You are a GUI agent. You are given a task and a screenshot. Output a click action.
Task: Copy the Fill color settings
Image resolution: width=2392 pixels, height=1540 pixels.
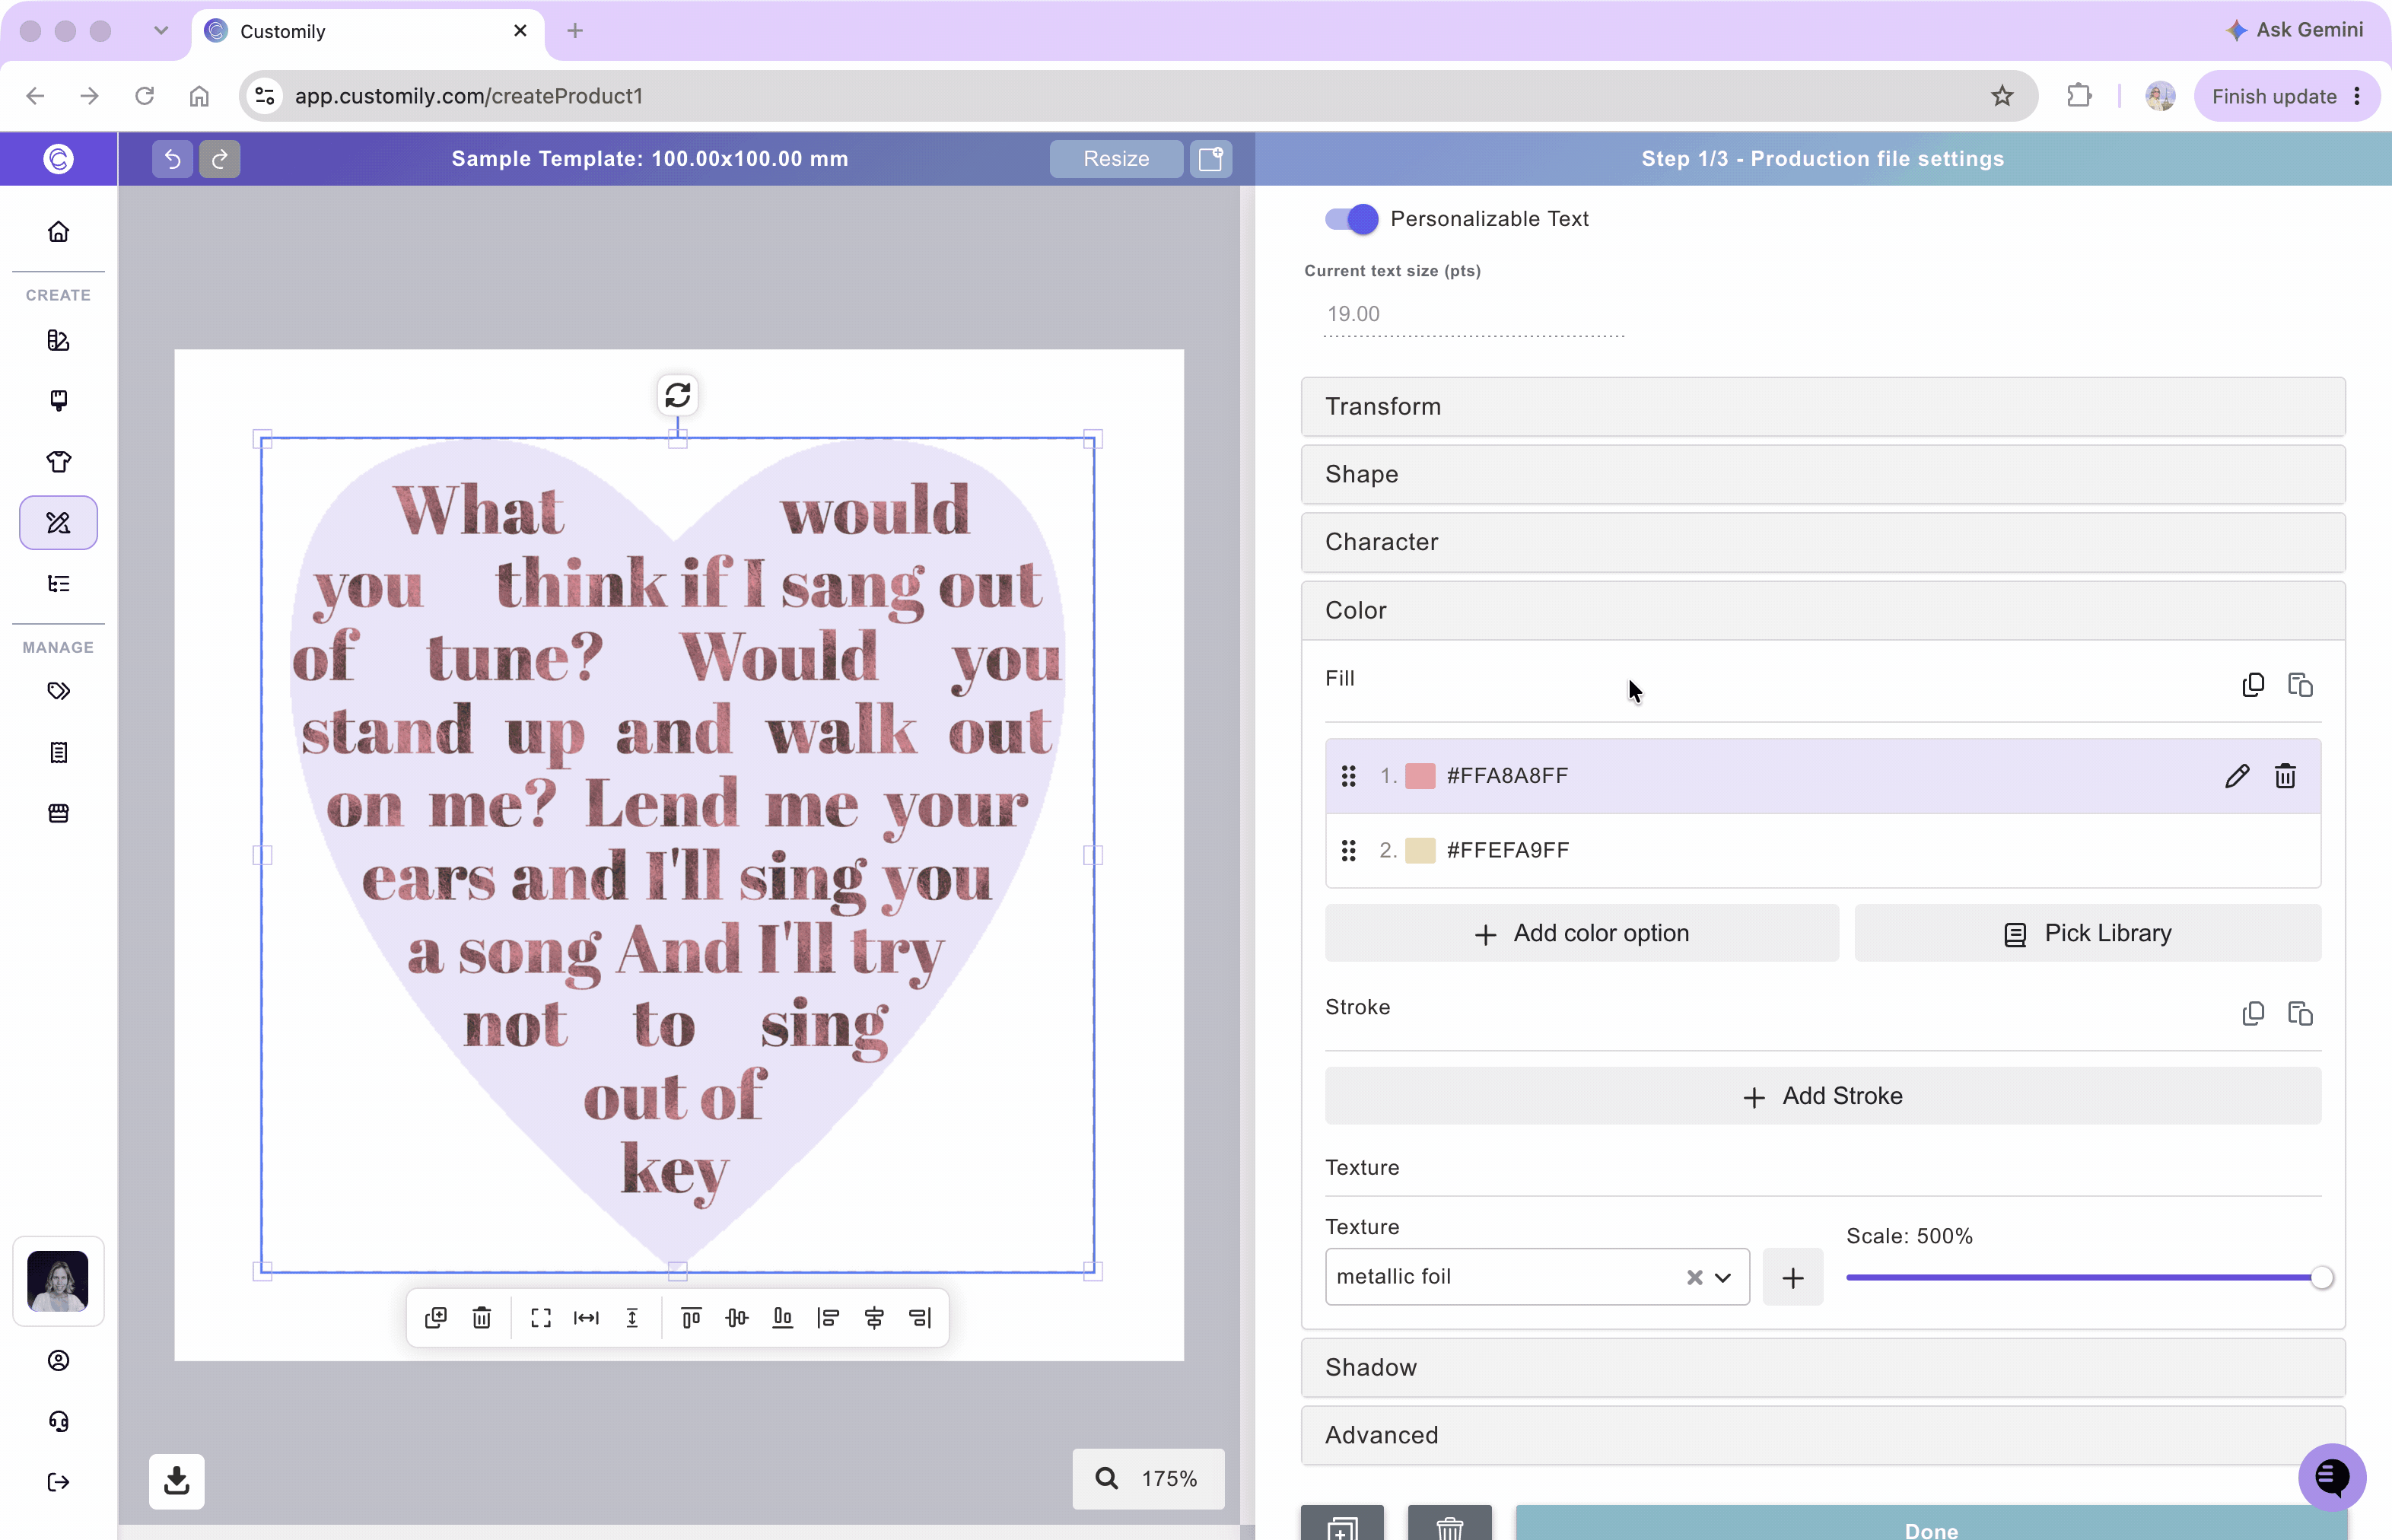click(2253, 685)
